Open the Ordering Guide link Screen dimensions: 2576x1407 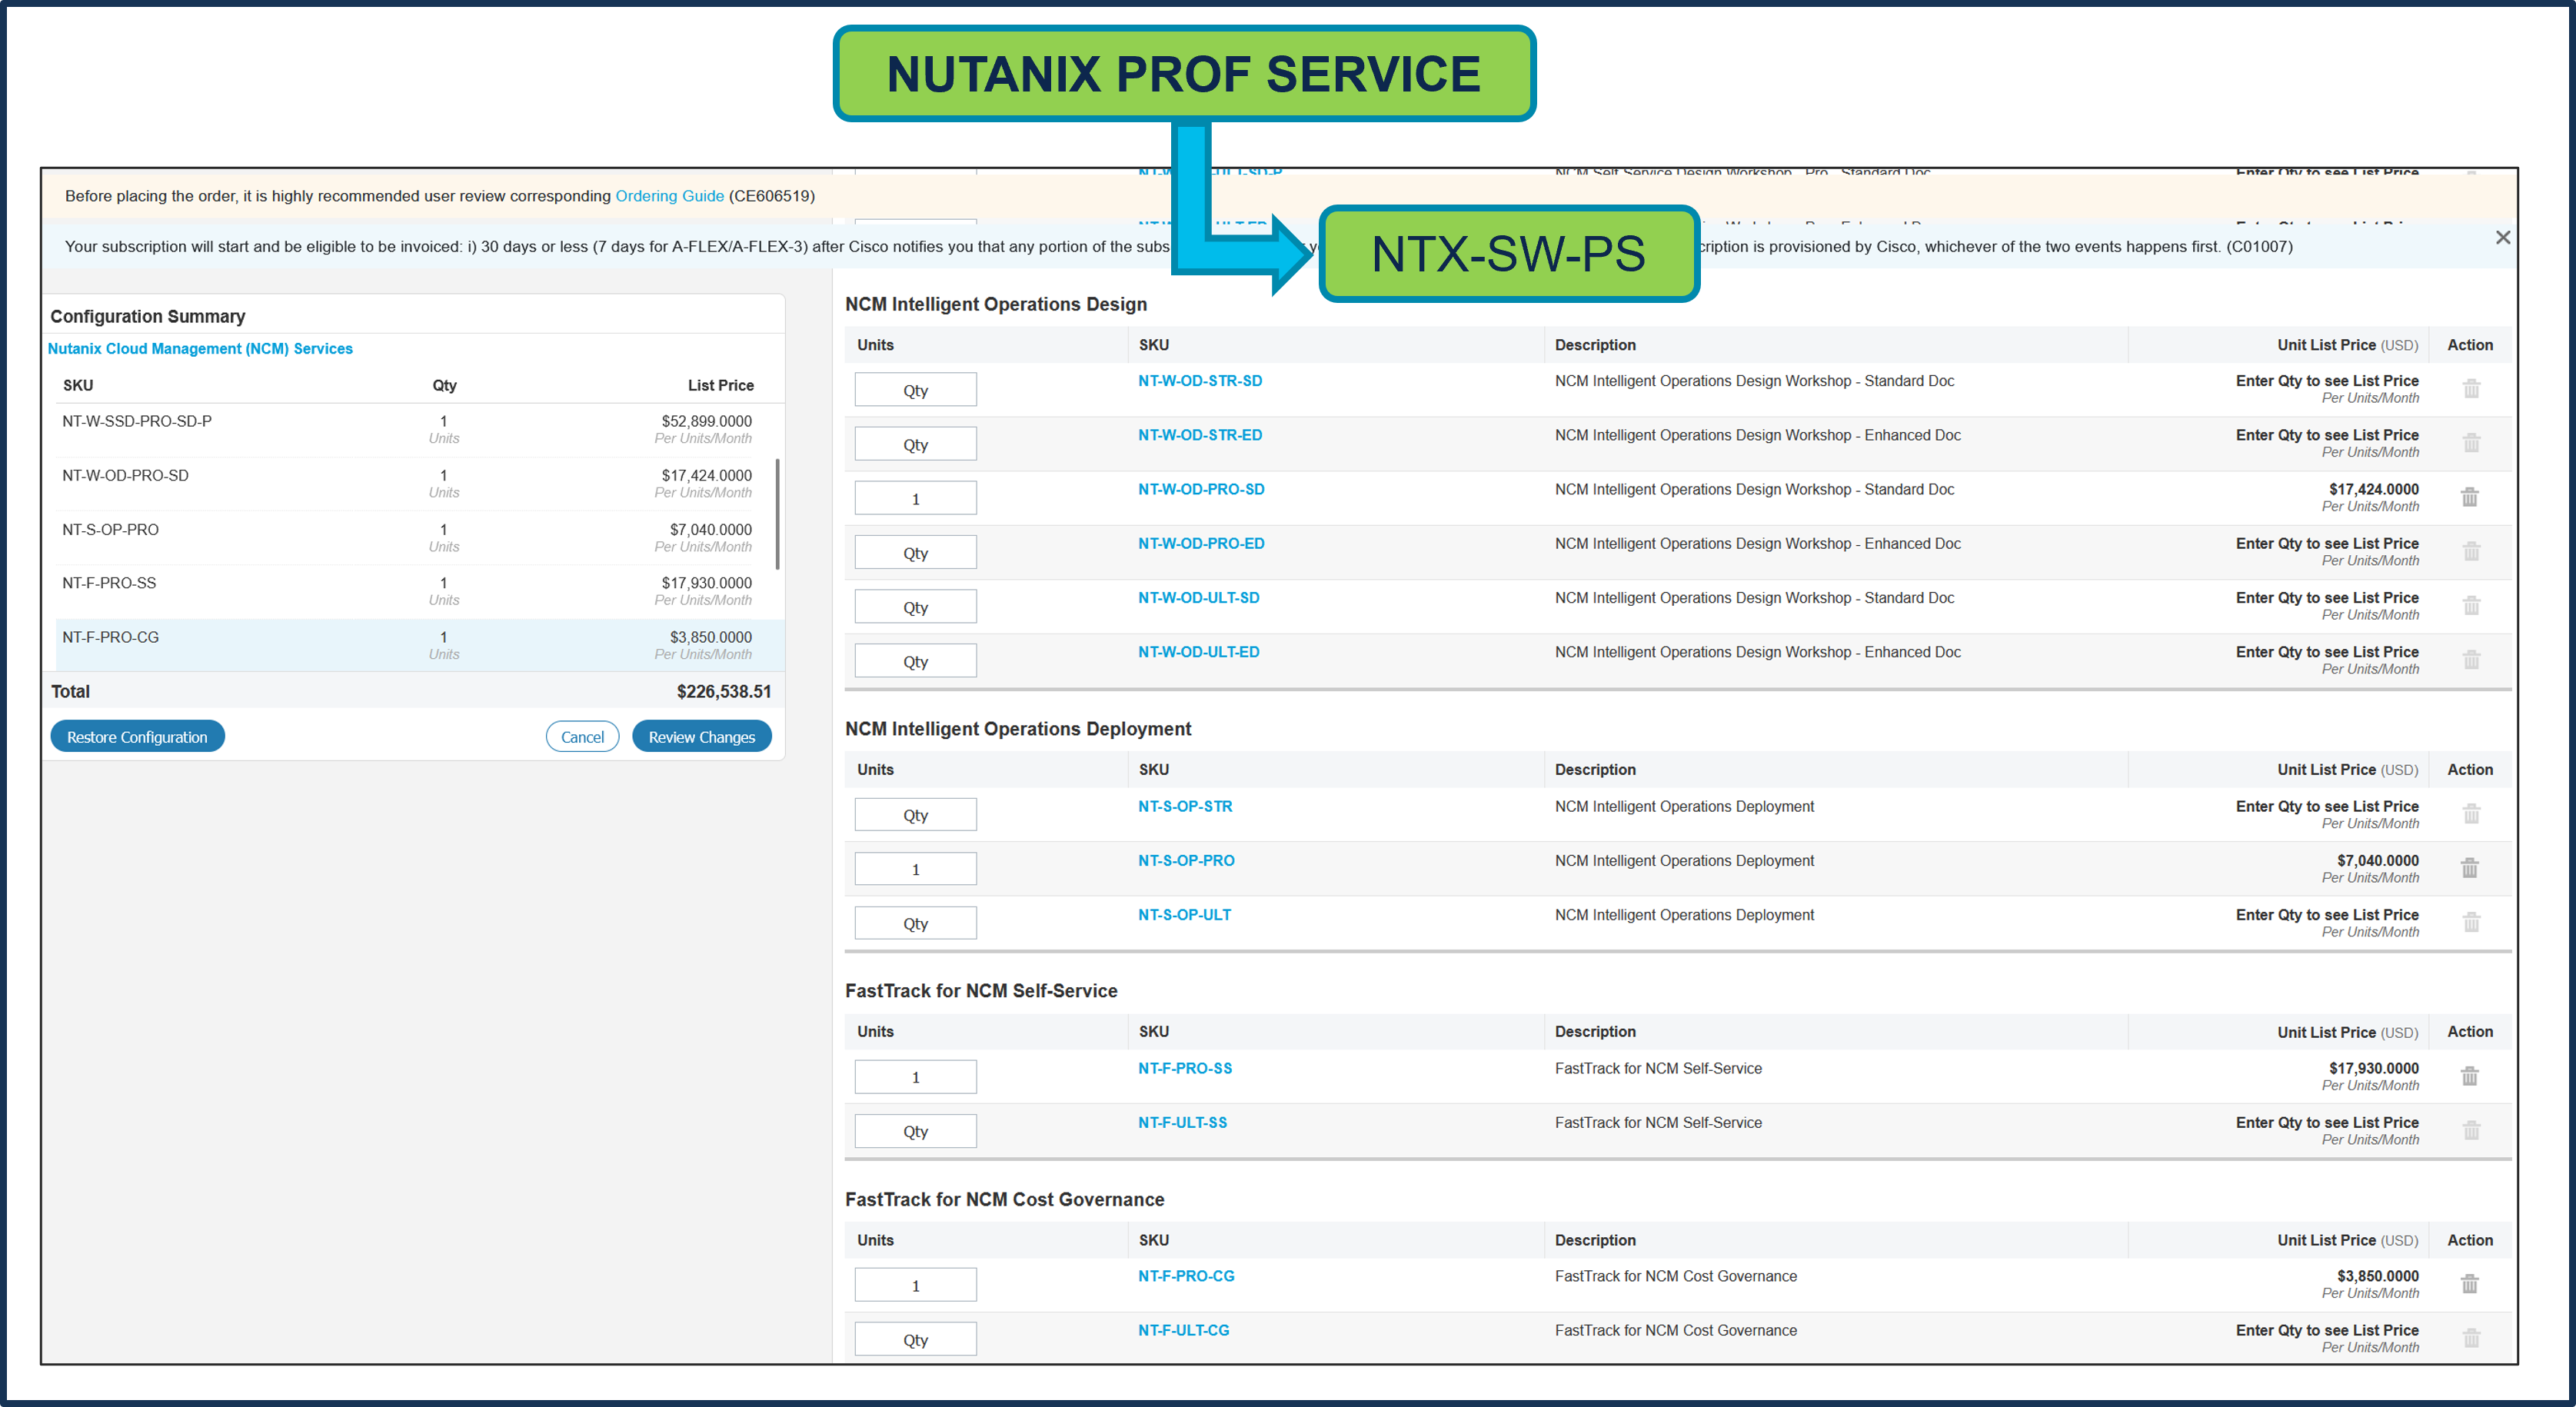(669, 196)
